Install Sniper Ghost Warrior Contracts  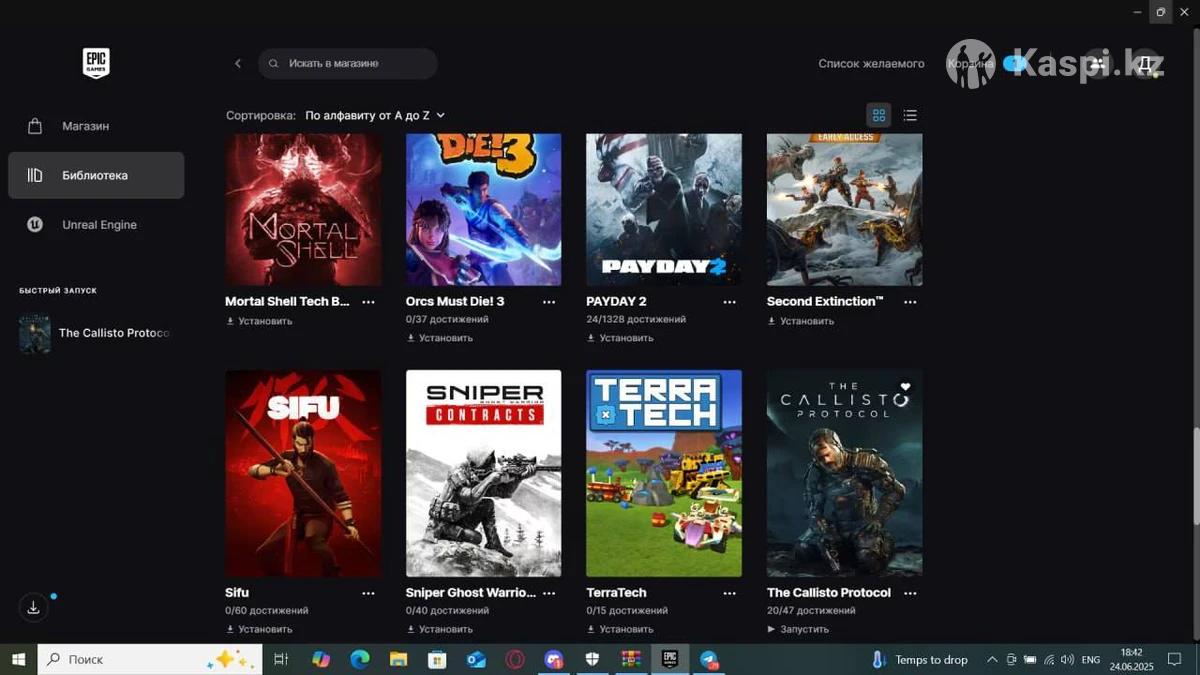coord(440,629)
